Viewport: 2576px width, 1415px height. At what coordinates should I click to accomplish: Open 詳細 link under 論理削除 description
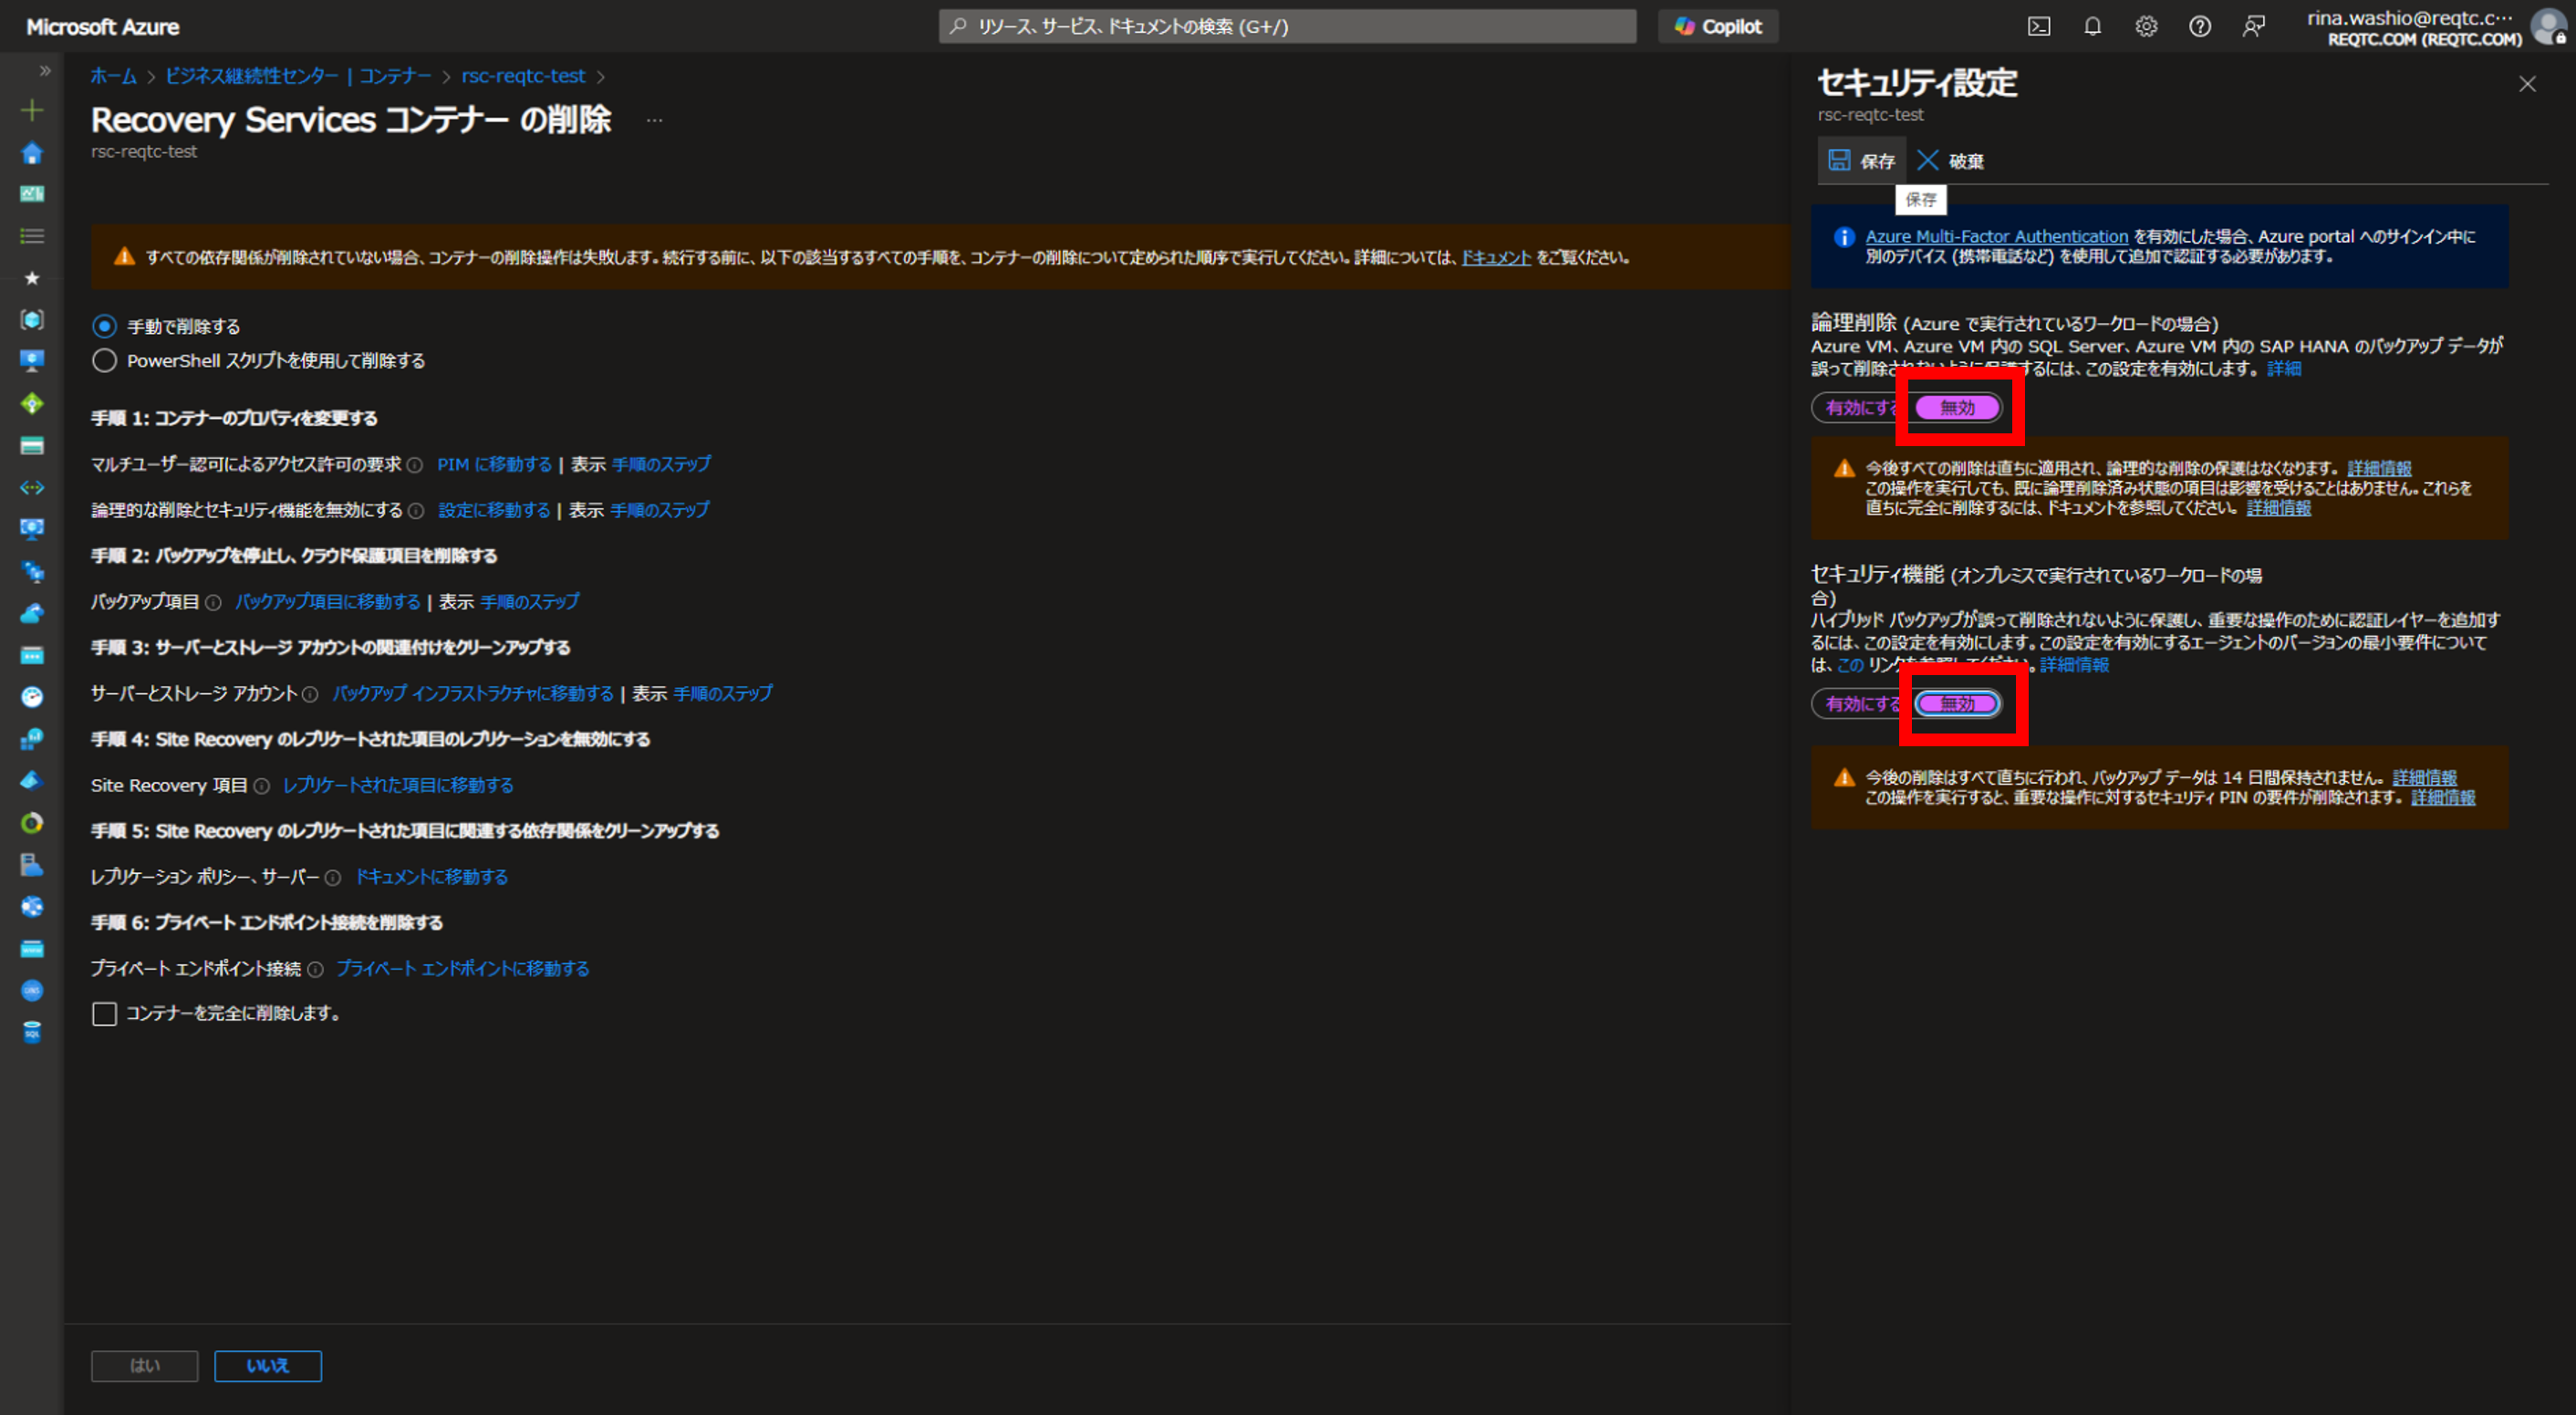pyautogui.click(x=2283, y=369)
